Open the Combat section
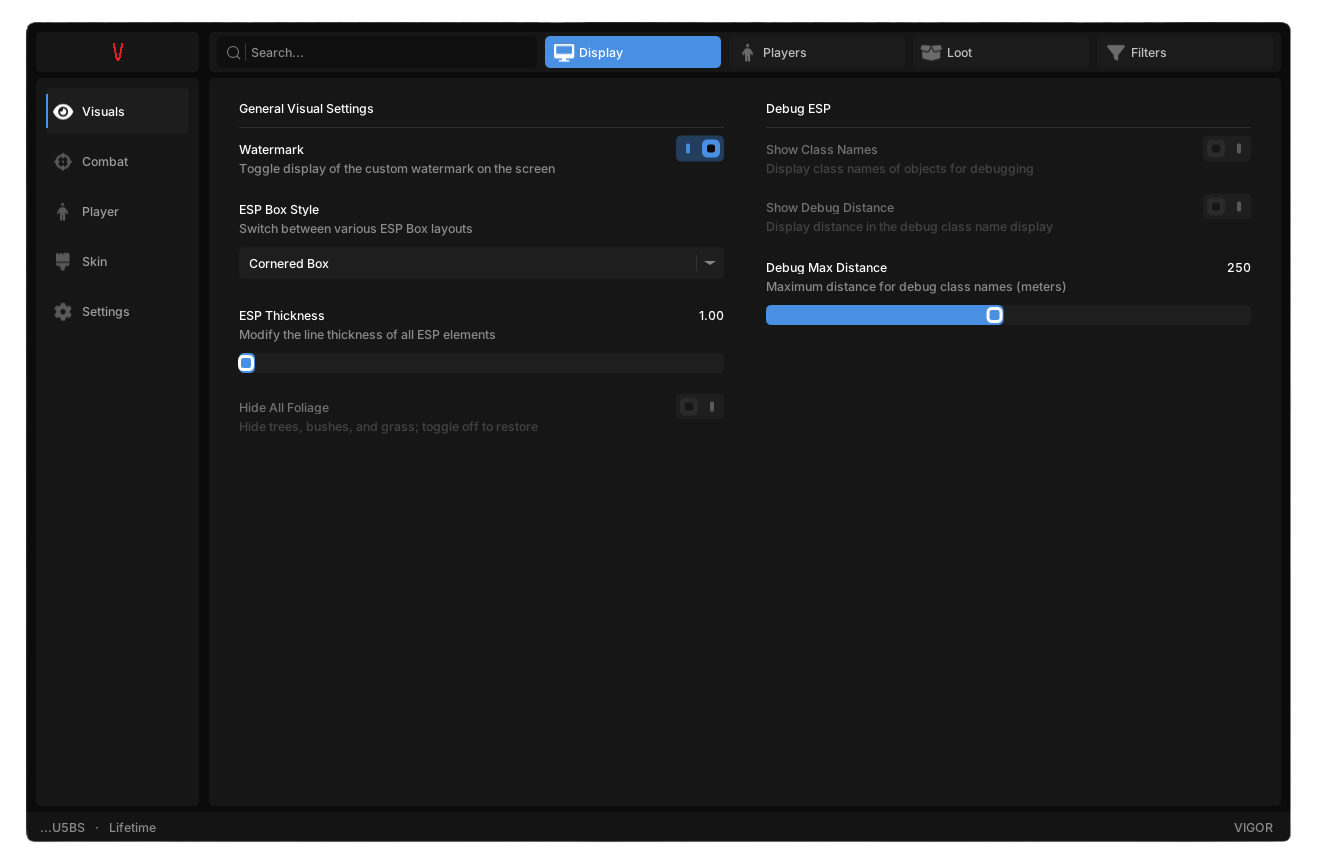Image resolution: width=1327 pixels, height=866 pixels. tap(118, 162)
